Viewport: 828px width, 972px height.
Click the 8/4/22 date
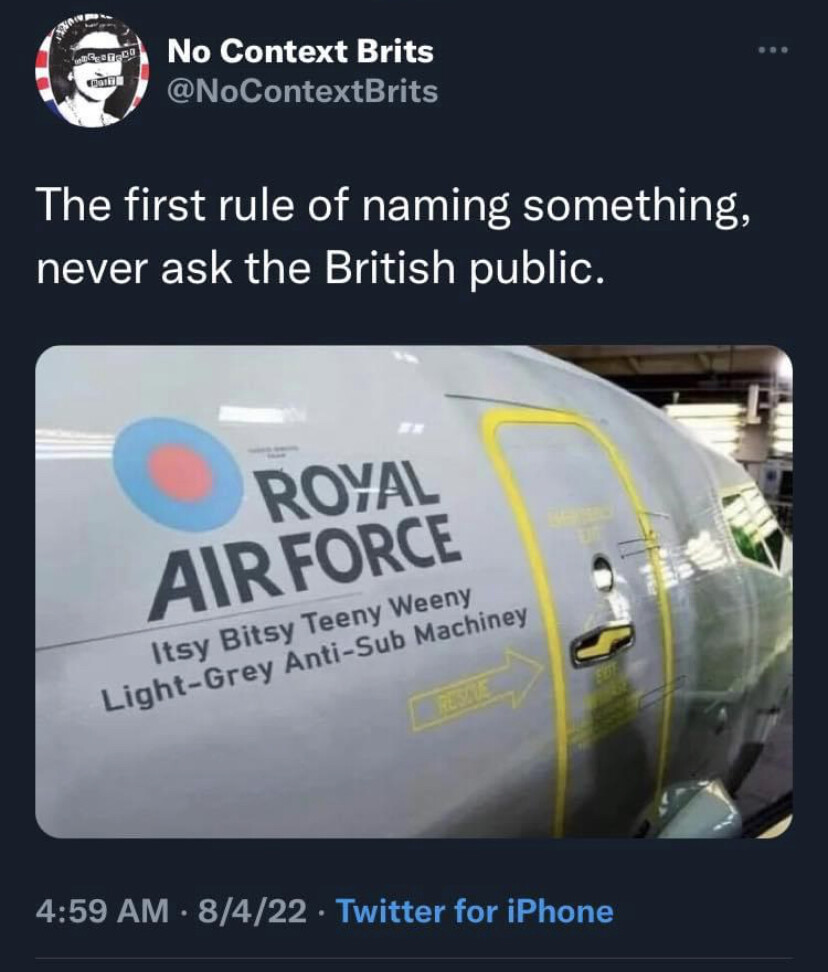[x=252, y=911]
